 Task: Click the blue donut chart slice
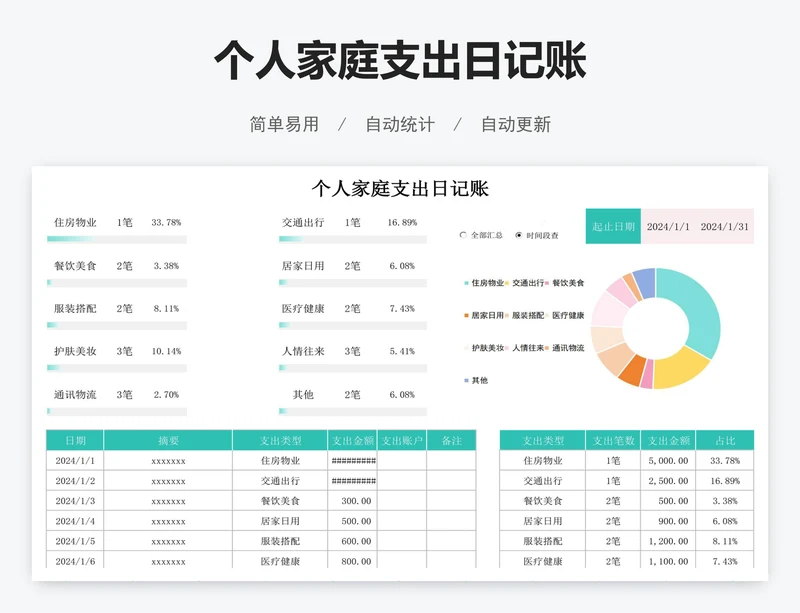click(x=645, y=281)
